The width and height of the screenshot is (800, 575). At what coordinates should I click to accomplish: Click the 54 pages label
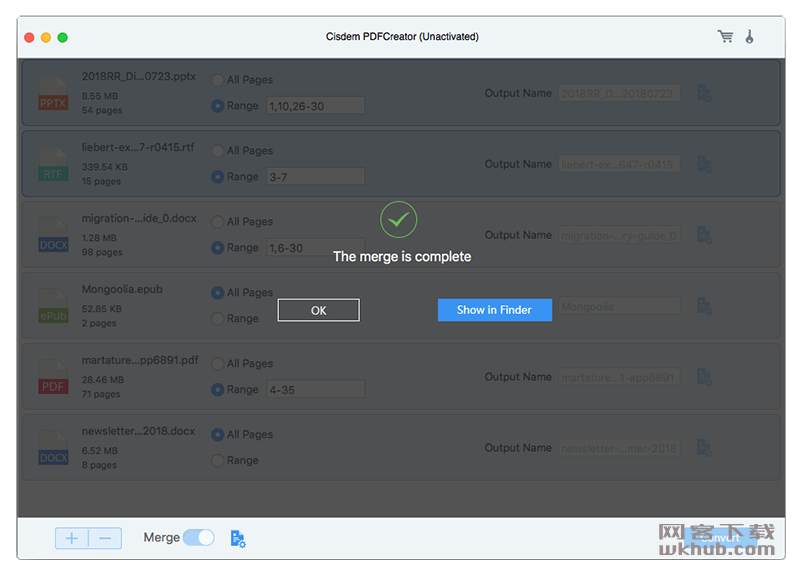(x=102, y=110)
